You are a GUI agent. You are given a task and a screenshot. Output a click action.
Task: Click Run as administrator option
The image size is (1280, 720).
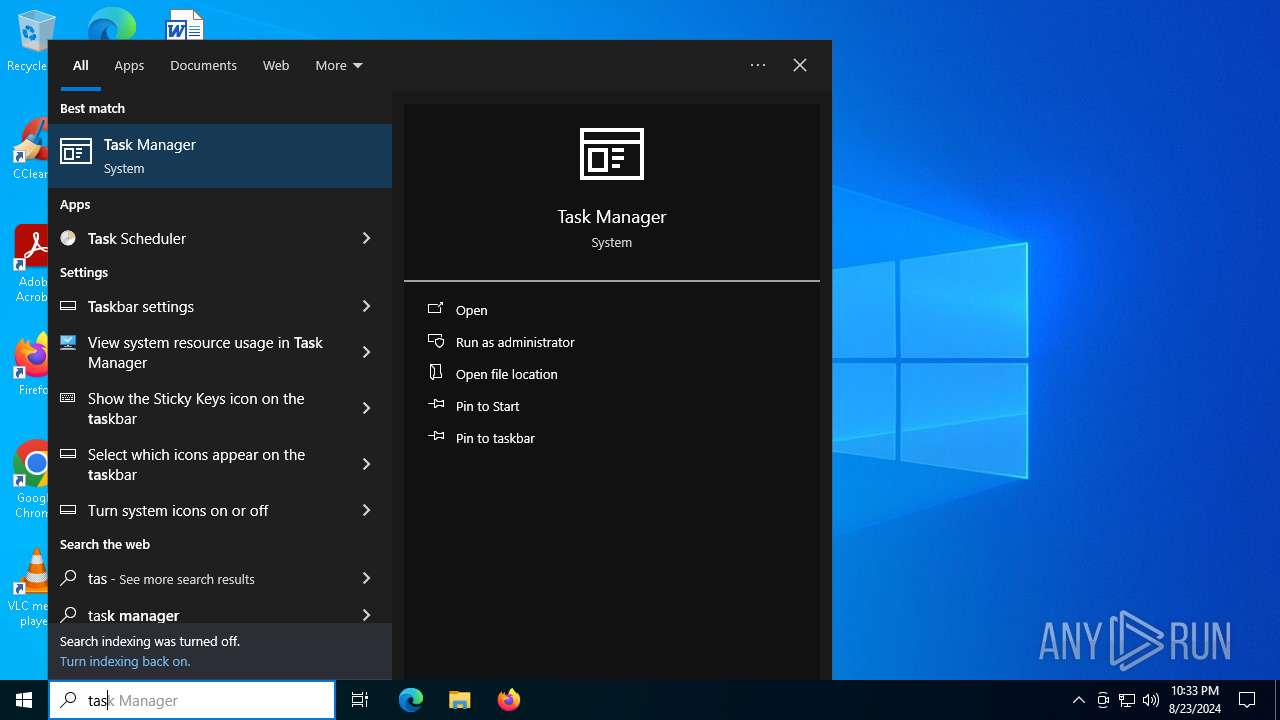(514, 342)
